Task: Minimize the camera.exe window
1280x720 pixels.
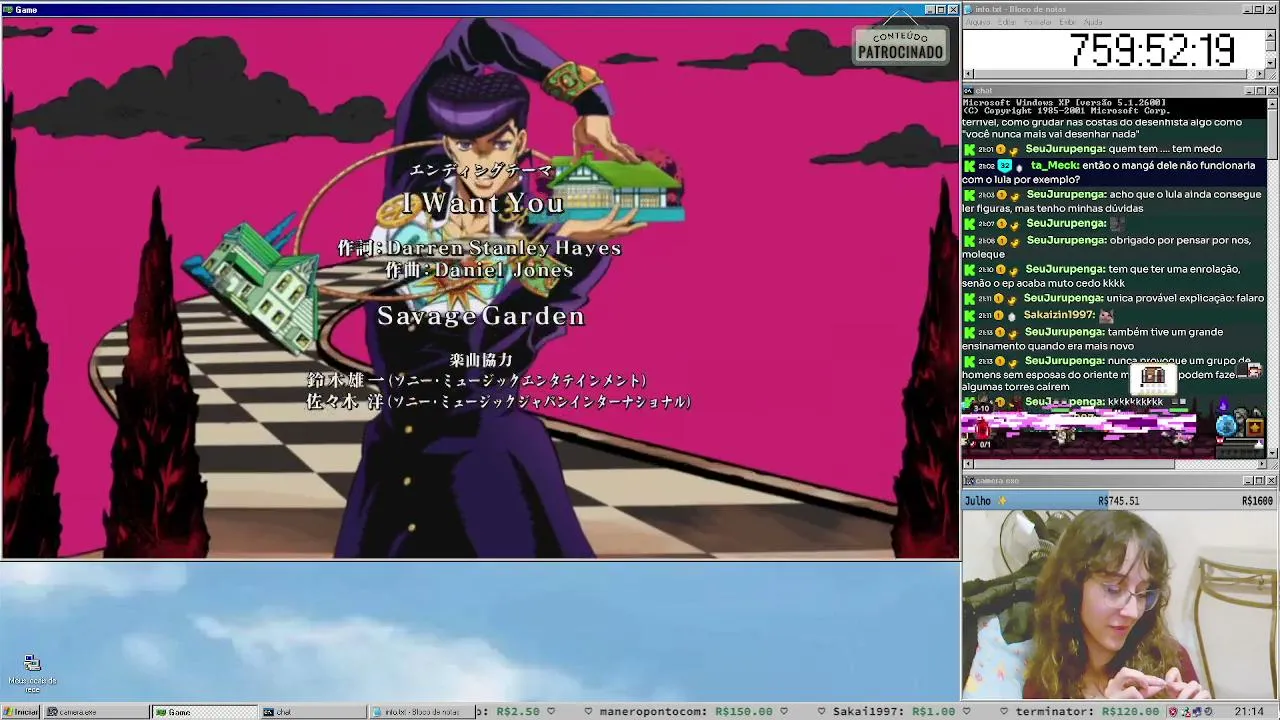Action: point(1249,481)
